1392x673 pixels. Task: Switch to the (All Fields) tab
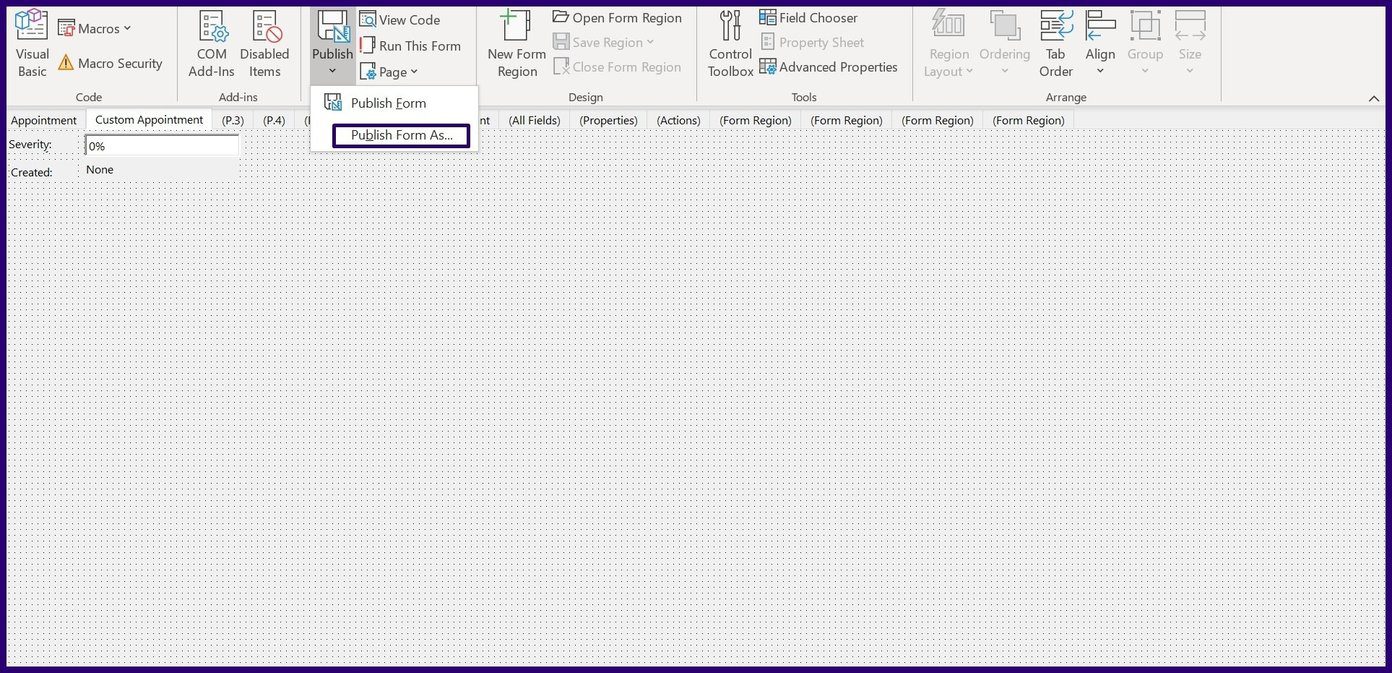point(534,120)
